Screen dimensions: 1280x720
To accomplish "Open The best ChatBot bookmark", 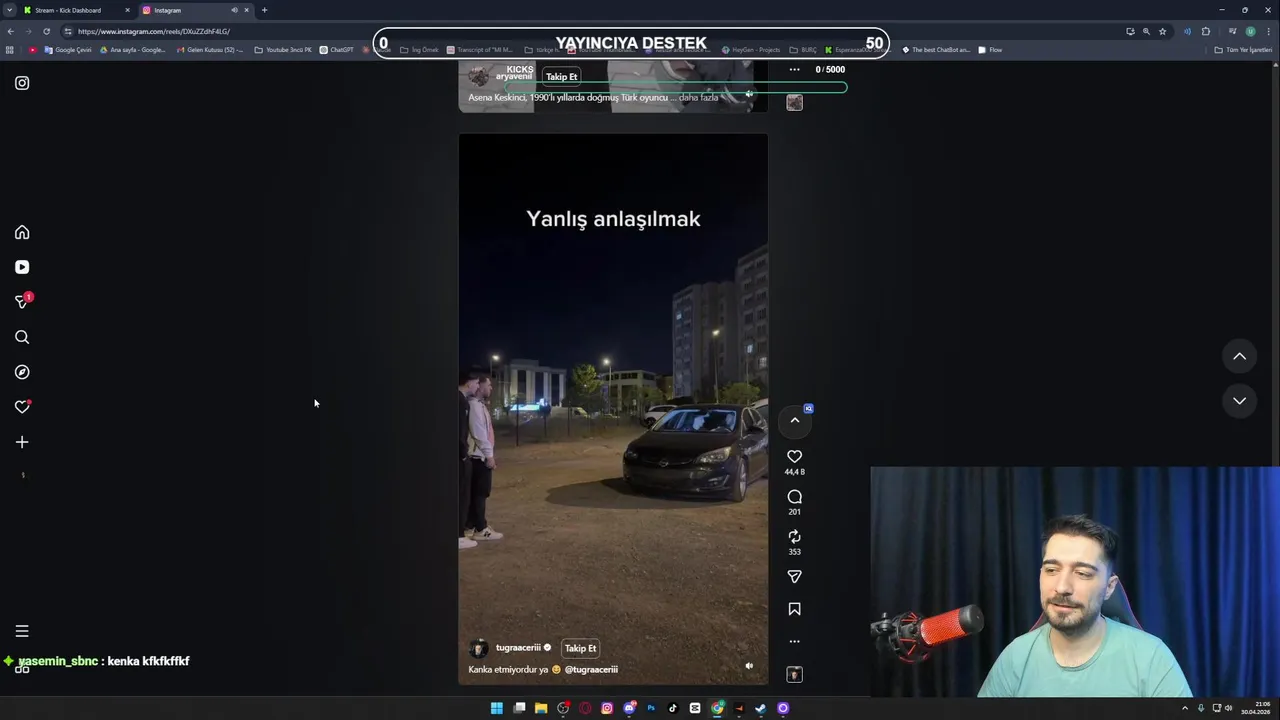I will coord(936,50).
